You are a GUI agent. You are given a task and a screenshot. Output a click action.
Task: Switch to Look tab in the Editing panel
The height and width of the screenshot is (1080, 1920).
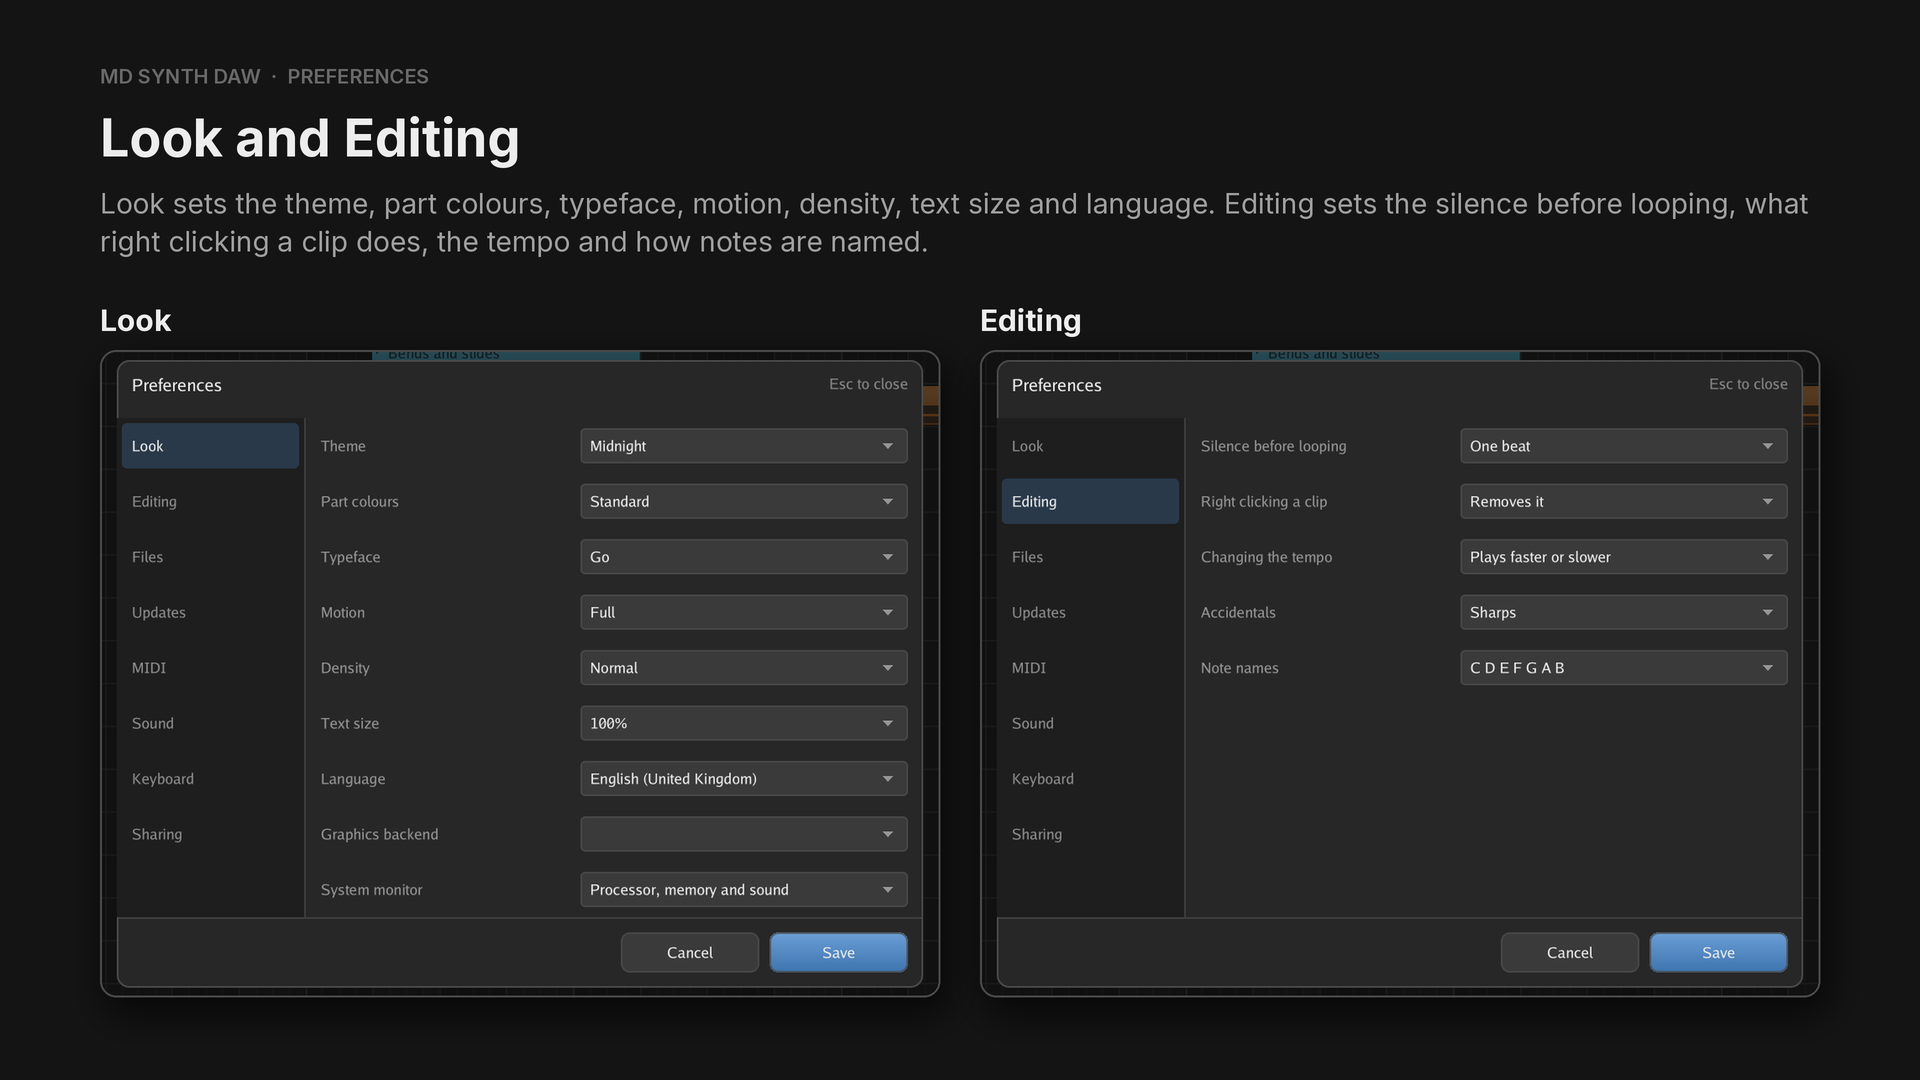click(1090, 446)
